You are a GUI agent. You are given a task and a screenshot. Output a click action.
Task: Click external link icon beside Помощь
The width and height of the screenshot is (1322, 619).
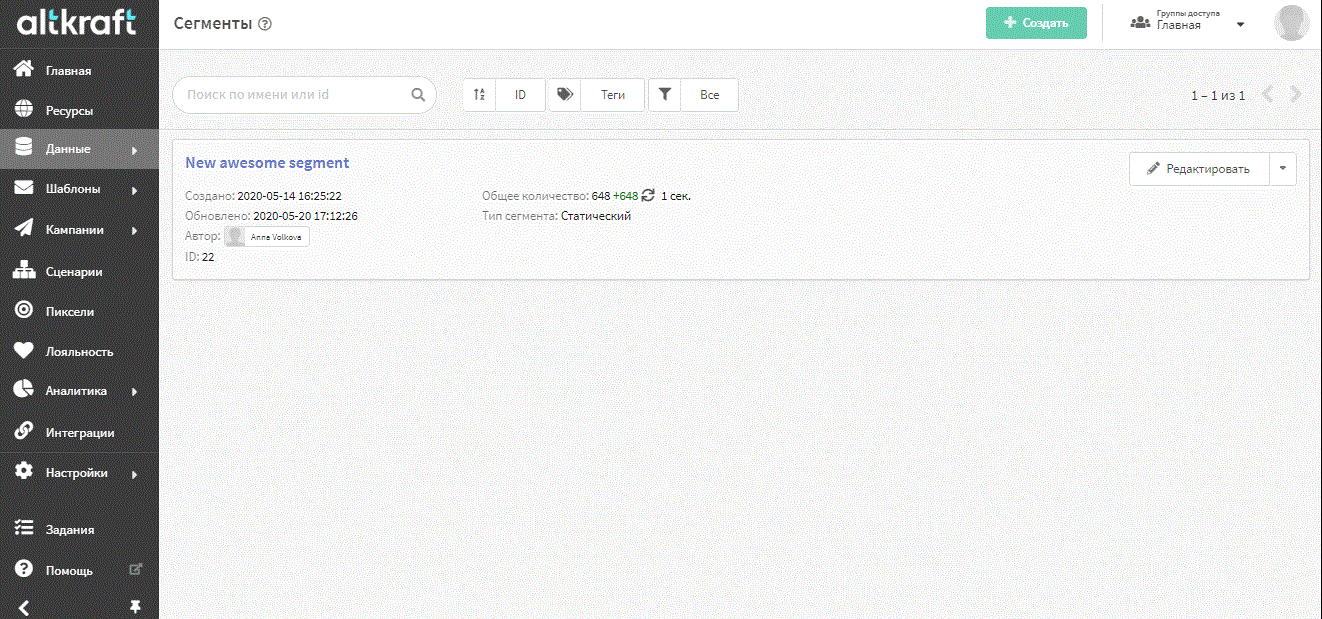click(x=136, y=569)
